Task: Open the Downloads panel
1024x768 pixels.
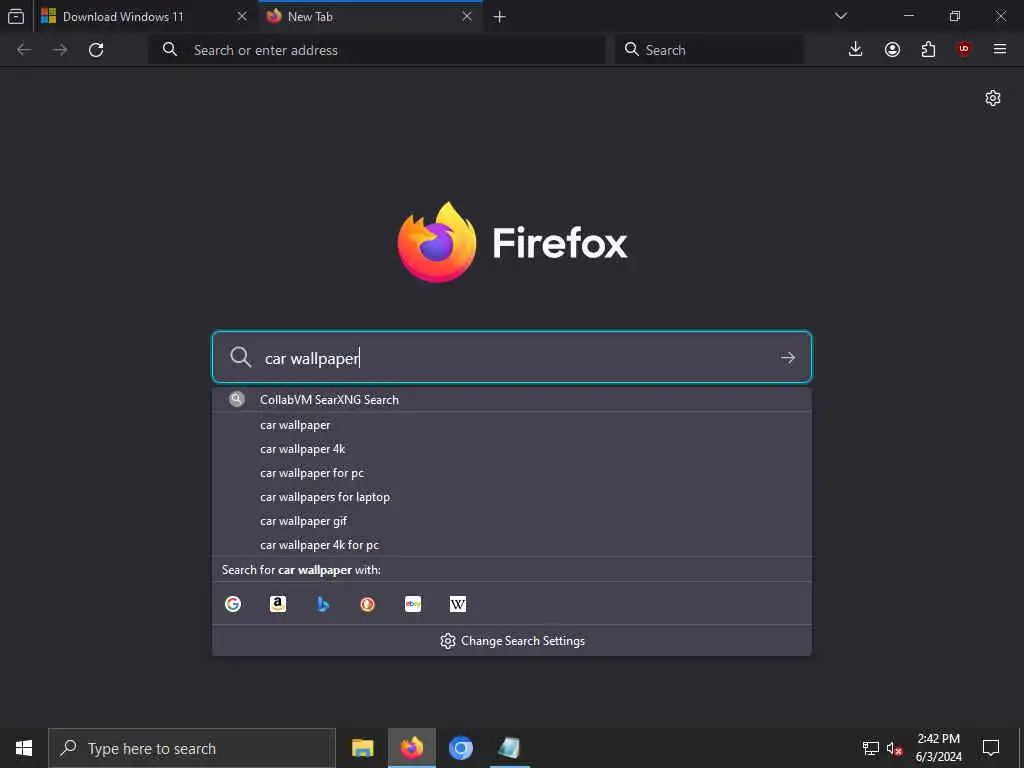Action: pyautogui.click(x=856, y=49)
